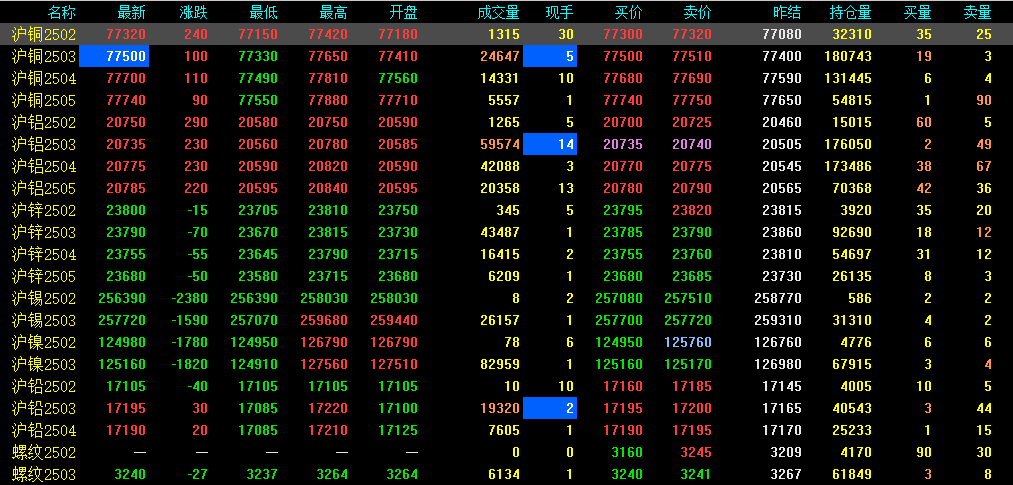This screenshot has height=485, width=1013.
Task: Click 沪锡2502 change value -2380
Action: click(x=189, y=298)
